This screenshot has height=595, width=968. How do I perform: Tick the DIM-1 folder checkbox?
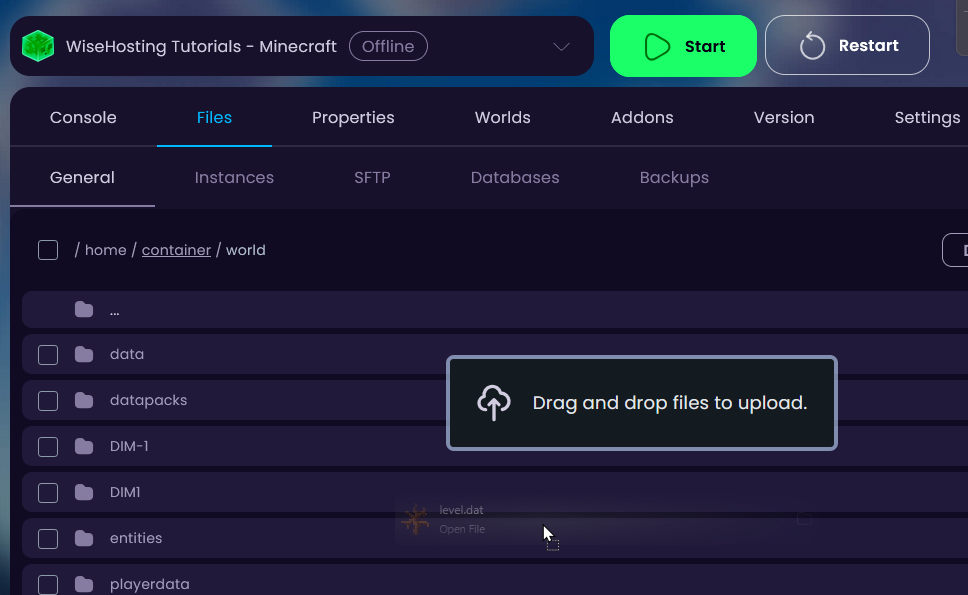tap(48, 447)
